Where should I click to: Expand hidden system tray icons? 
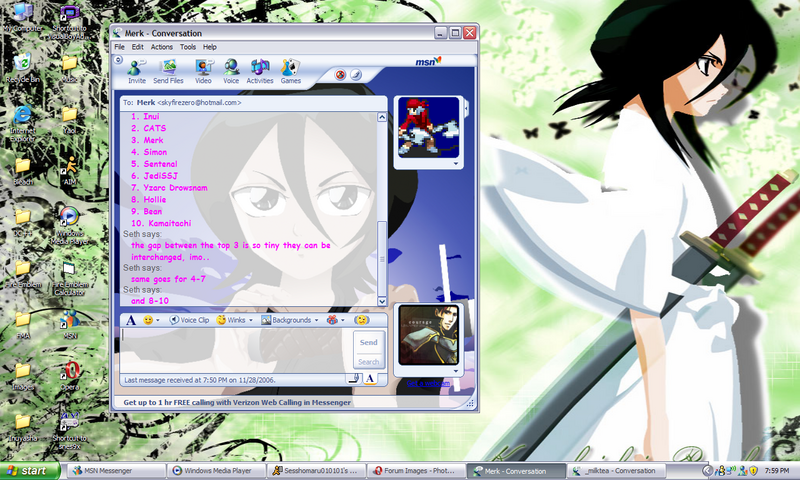(707, 470)
